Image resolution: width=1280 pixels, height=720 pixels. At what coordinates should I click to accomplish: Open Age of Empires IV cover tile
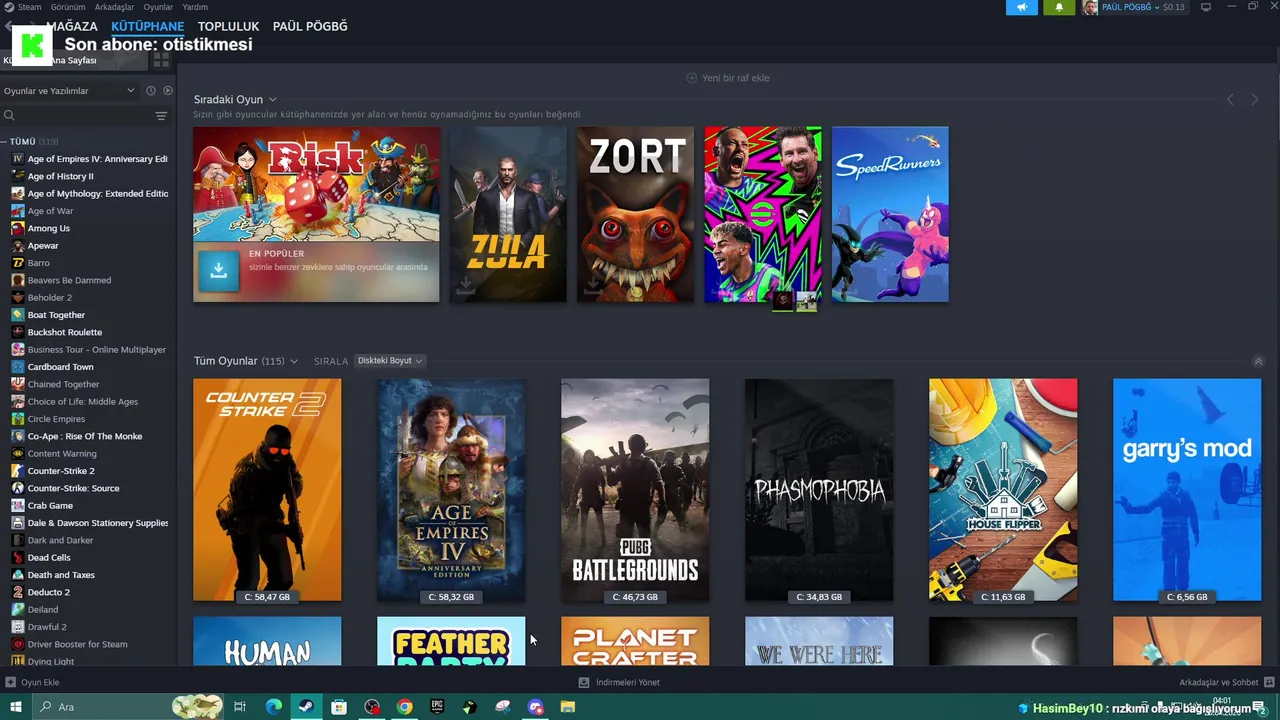coord(451,490)
